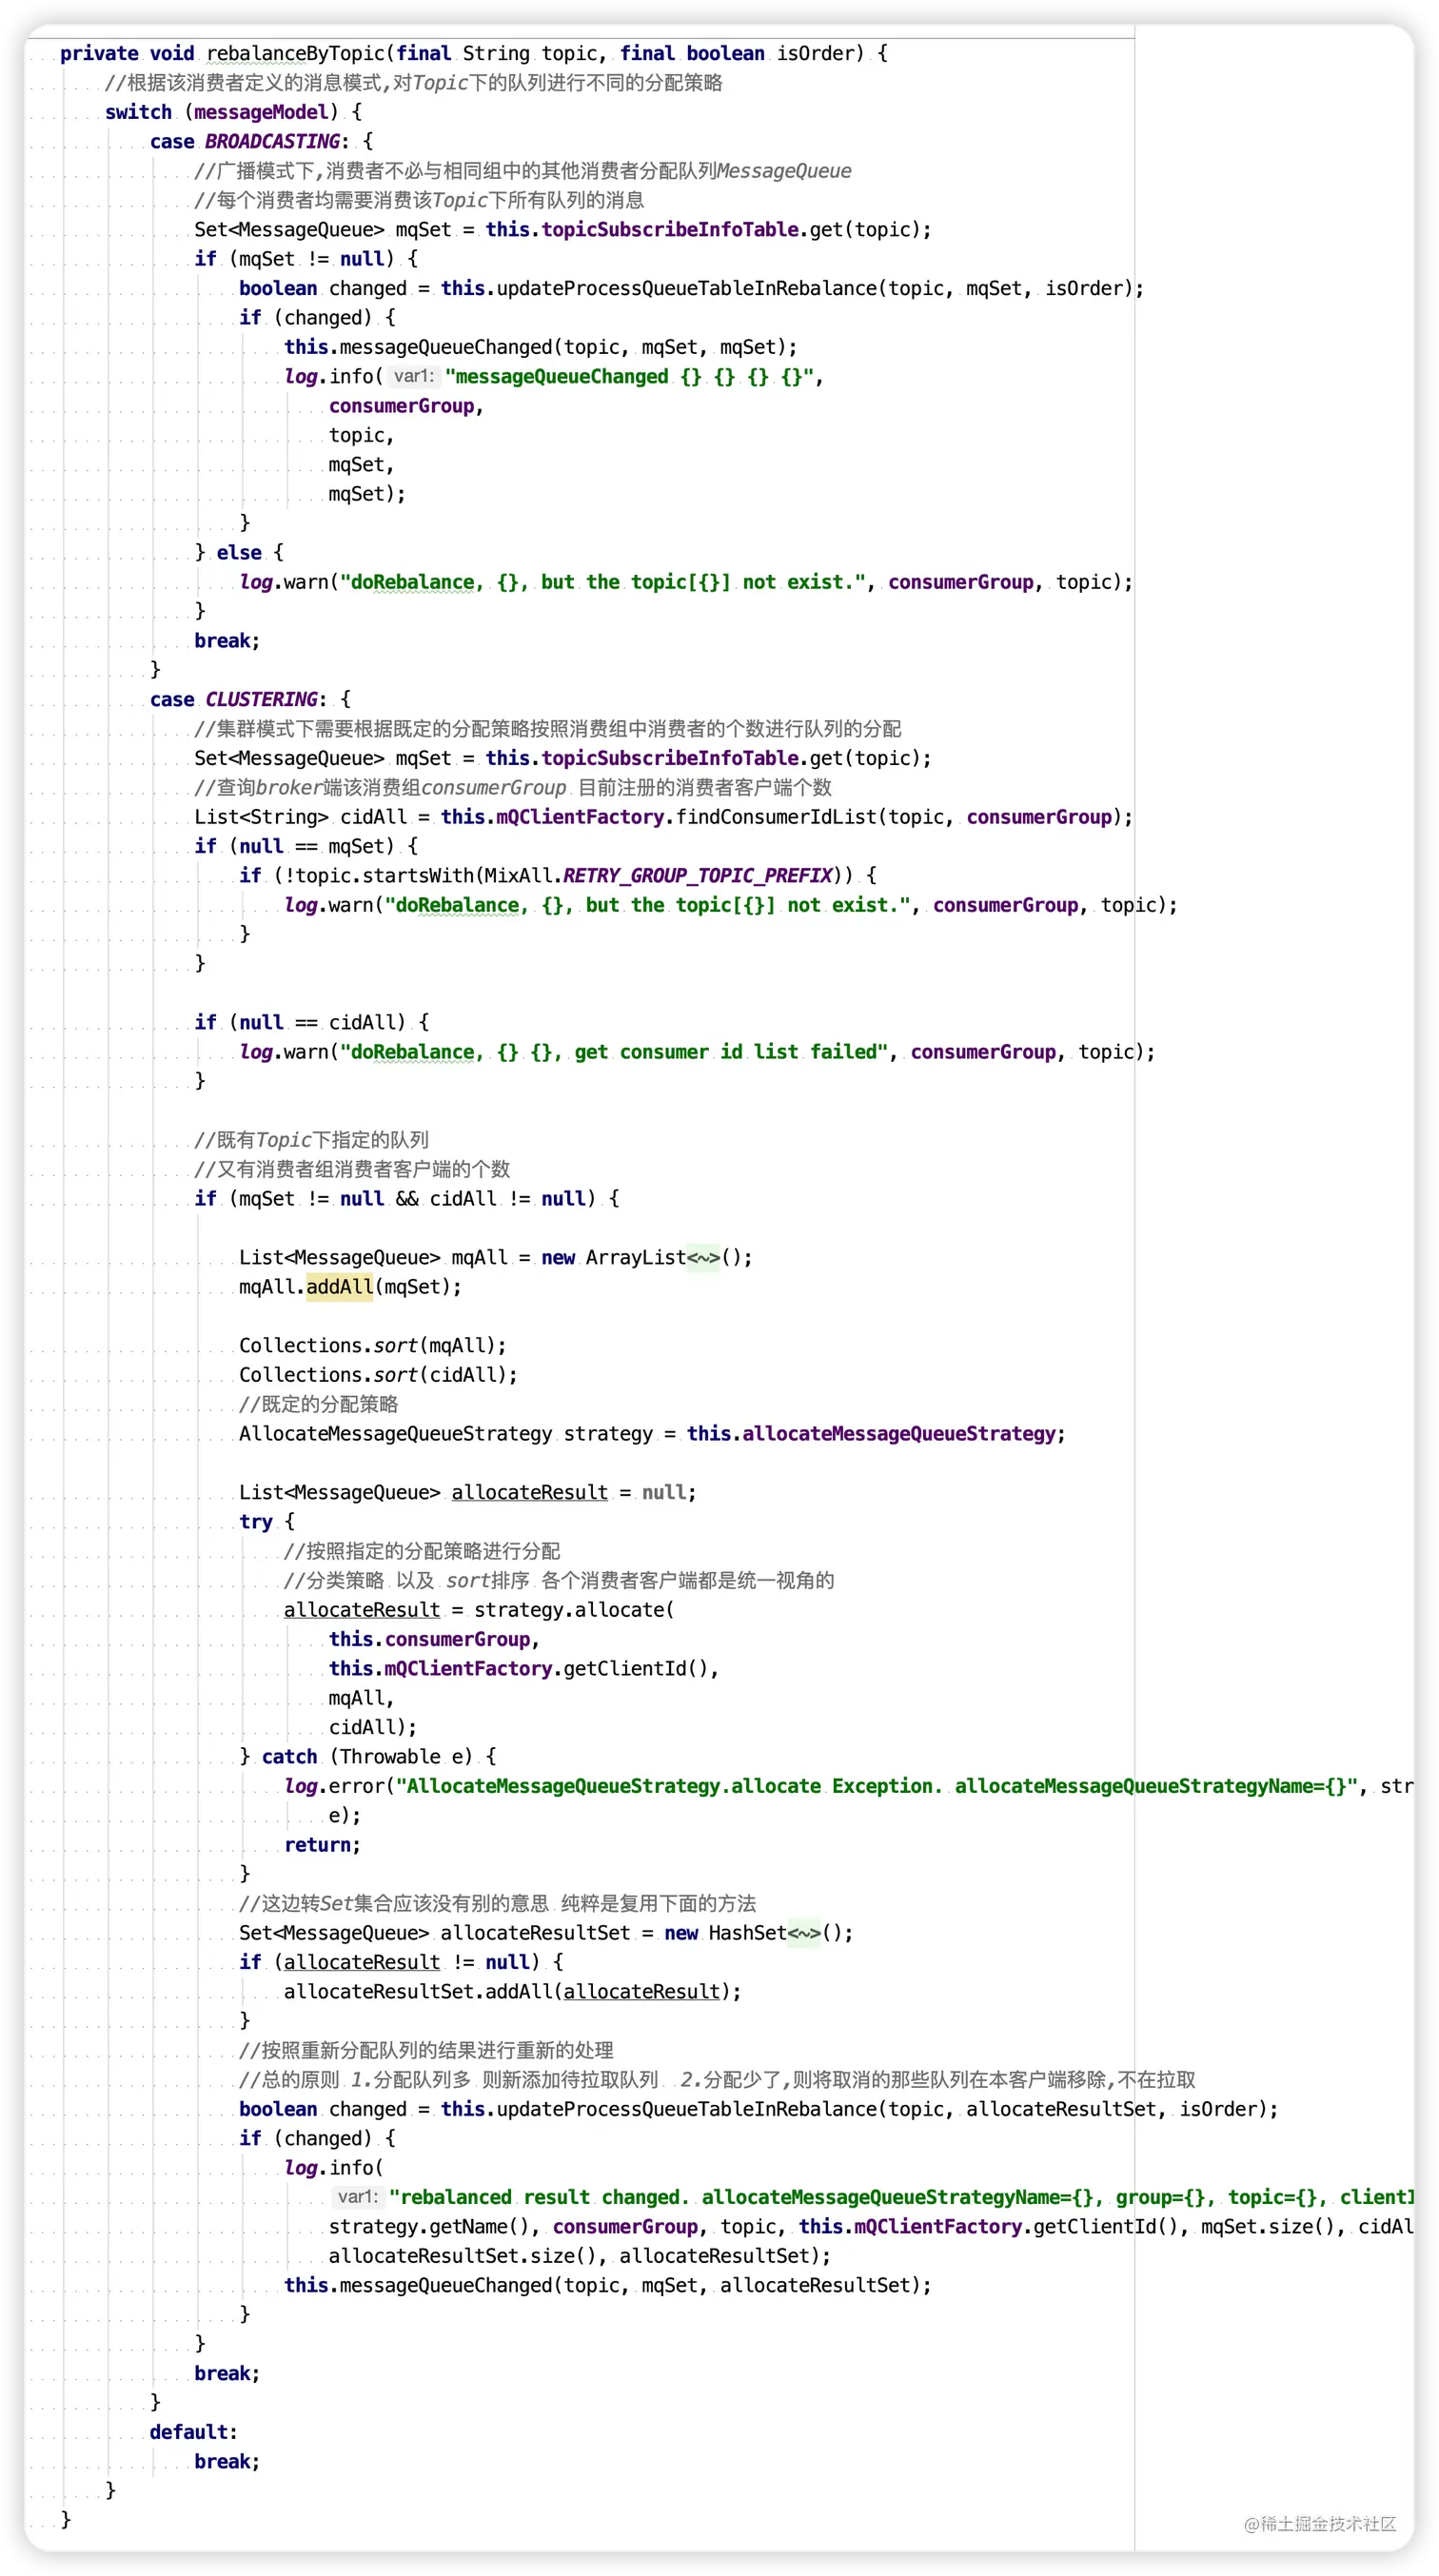Viewport: 1439px width, 2576px height.
Task: Click 'this.messageQueueChanged(topic, mqSet, mqSet);' line
Action: pos(540,347)
